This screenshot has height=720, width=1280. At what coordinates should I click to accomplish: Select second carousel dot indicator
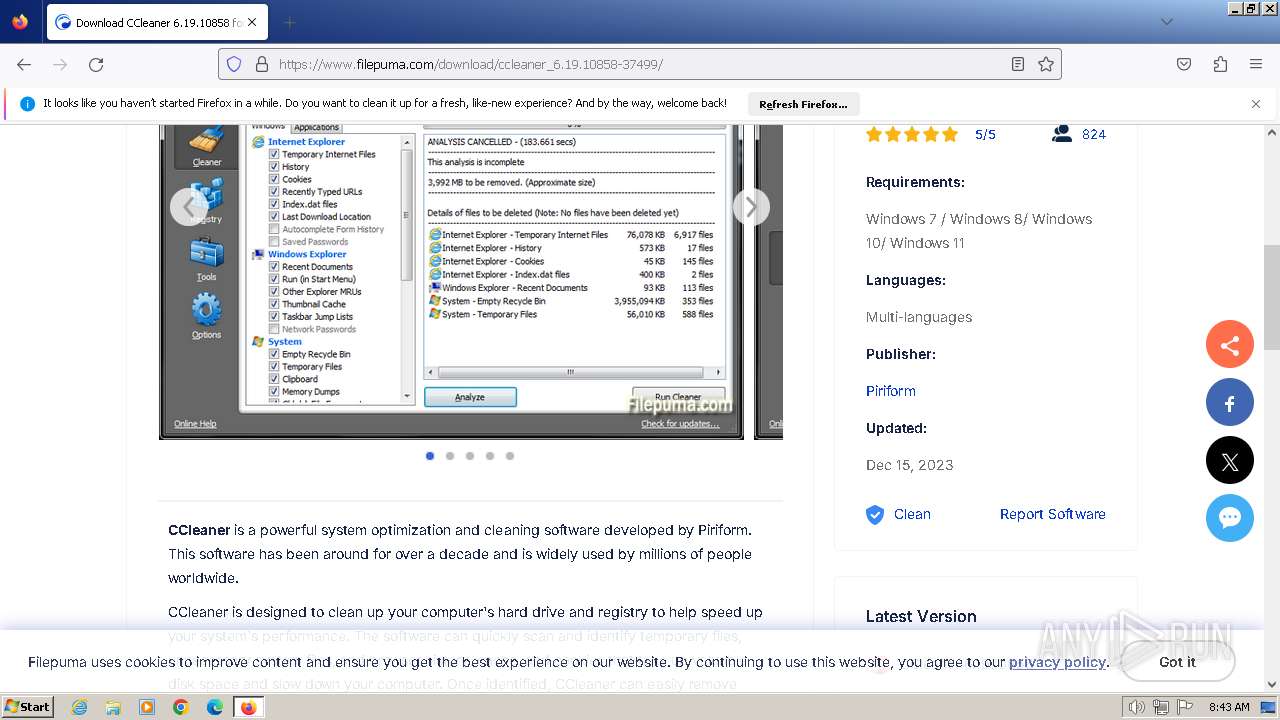tap(450, 456)
